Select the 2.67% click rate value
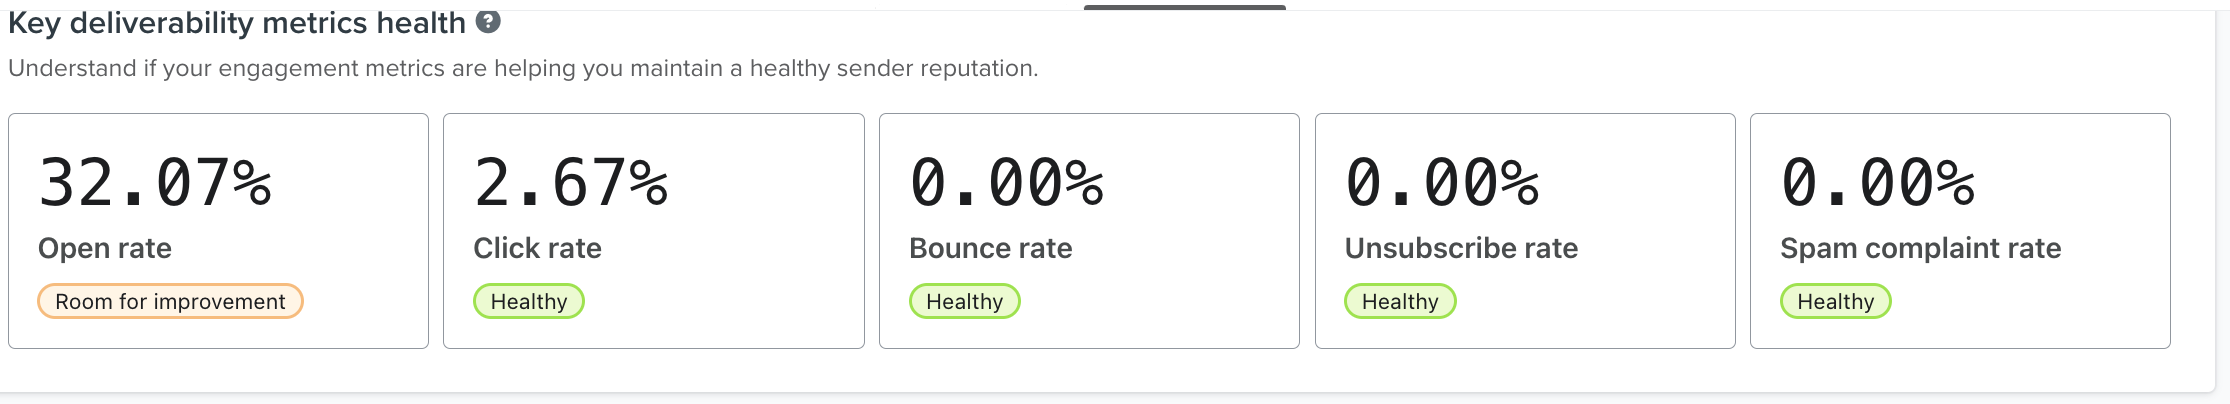This screenshot has width=2230, height=404. coord(571,183)
